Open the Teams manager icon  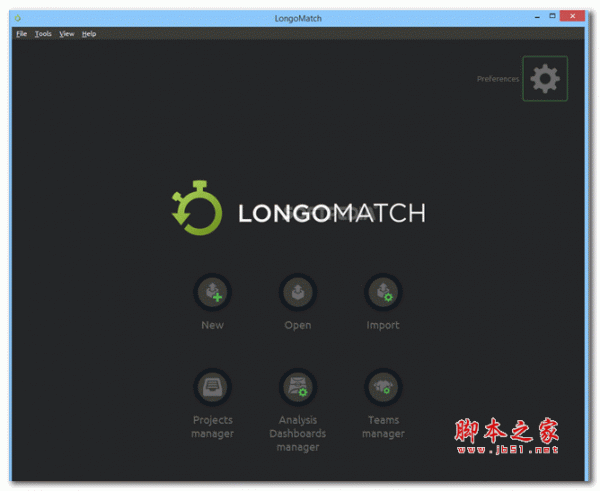(383, 387)
